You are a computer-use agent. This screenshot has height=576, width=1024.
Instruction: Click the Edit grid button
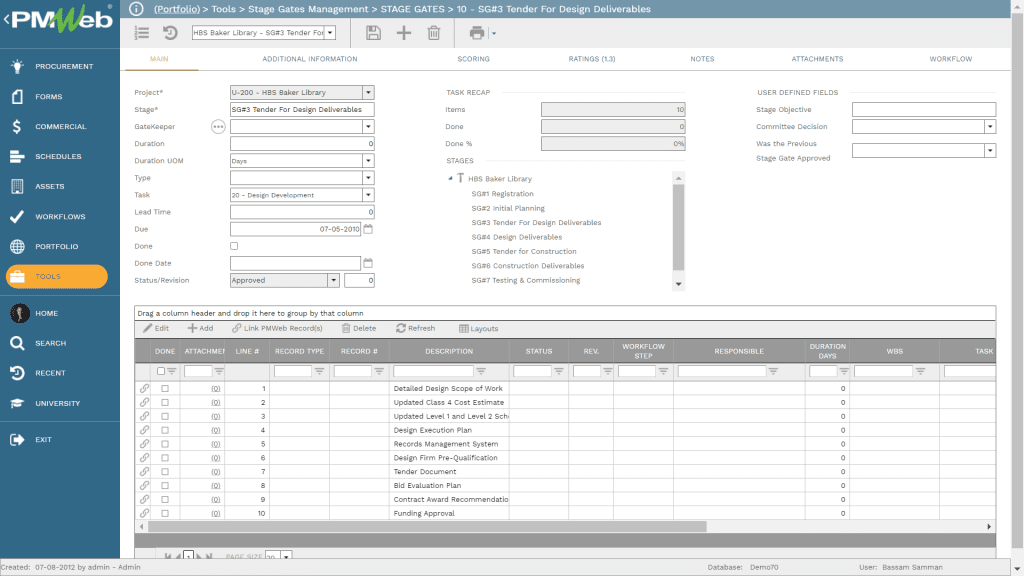(x=156, y=328)
